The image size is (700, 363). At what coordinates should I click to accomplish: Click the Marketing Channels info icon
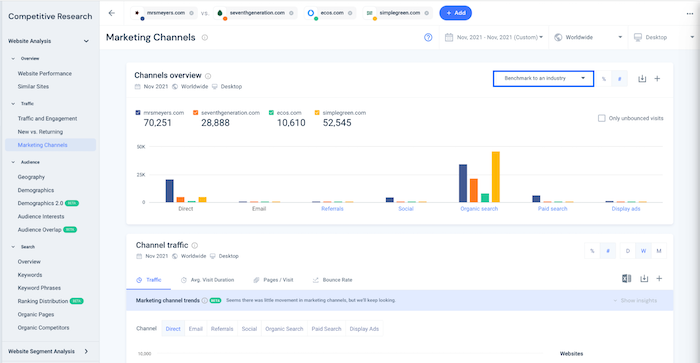pos(205,38)
